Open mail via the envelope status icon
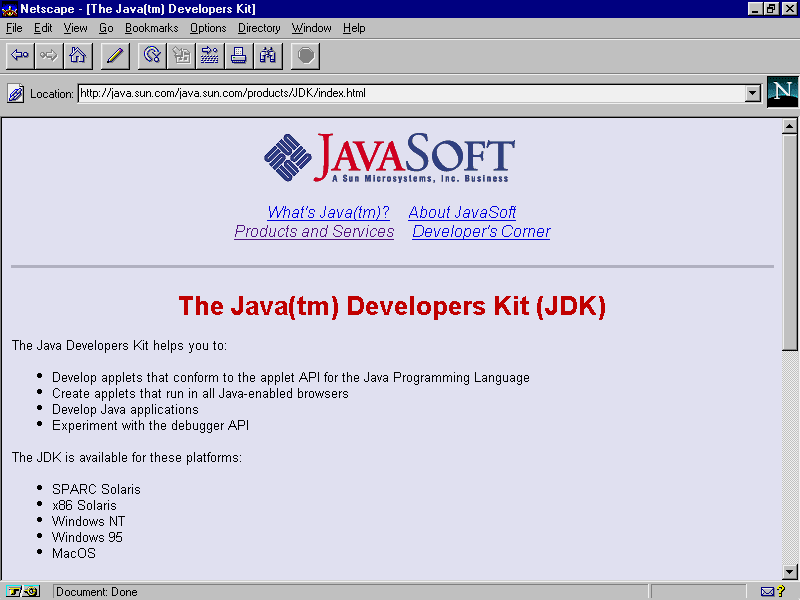 [x=766, y=591]
